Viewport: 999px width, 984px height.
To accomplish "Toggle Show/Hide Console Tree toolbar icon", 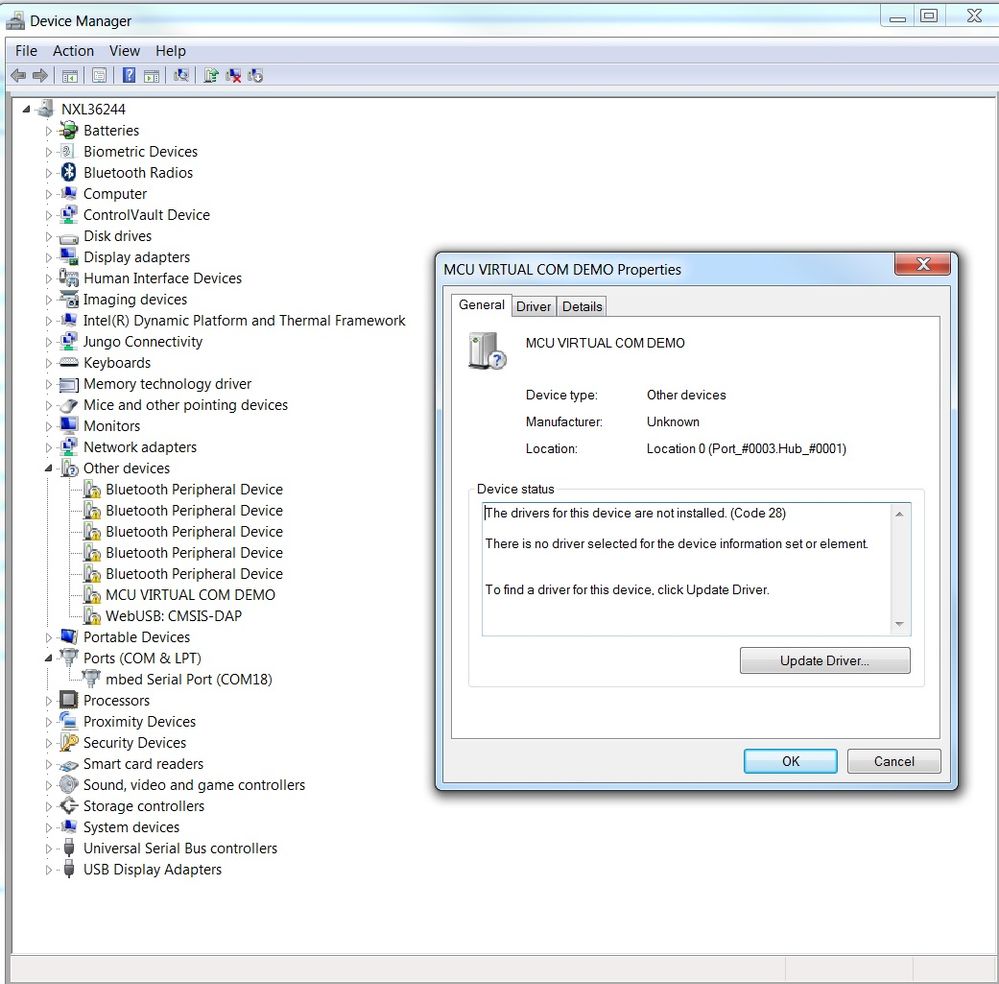I will pos(69,76).
